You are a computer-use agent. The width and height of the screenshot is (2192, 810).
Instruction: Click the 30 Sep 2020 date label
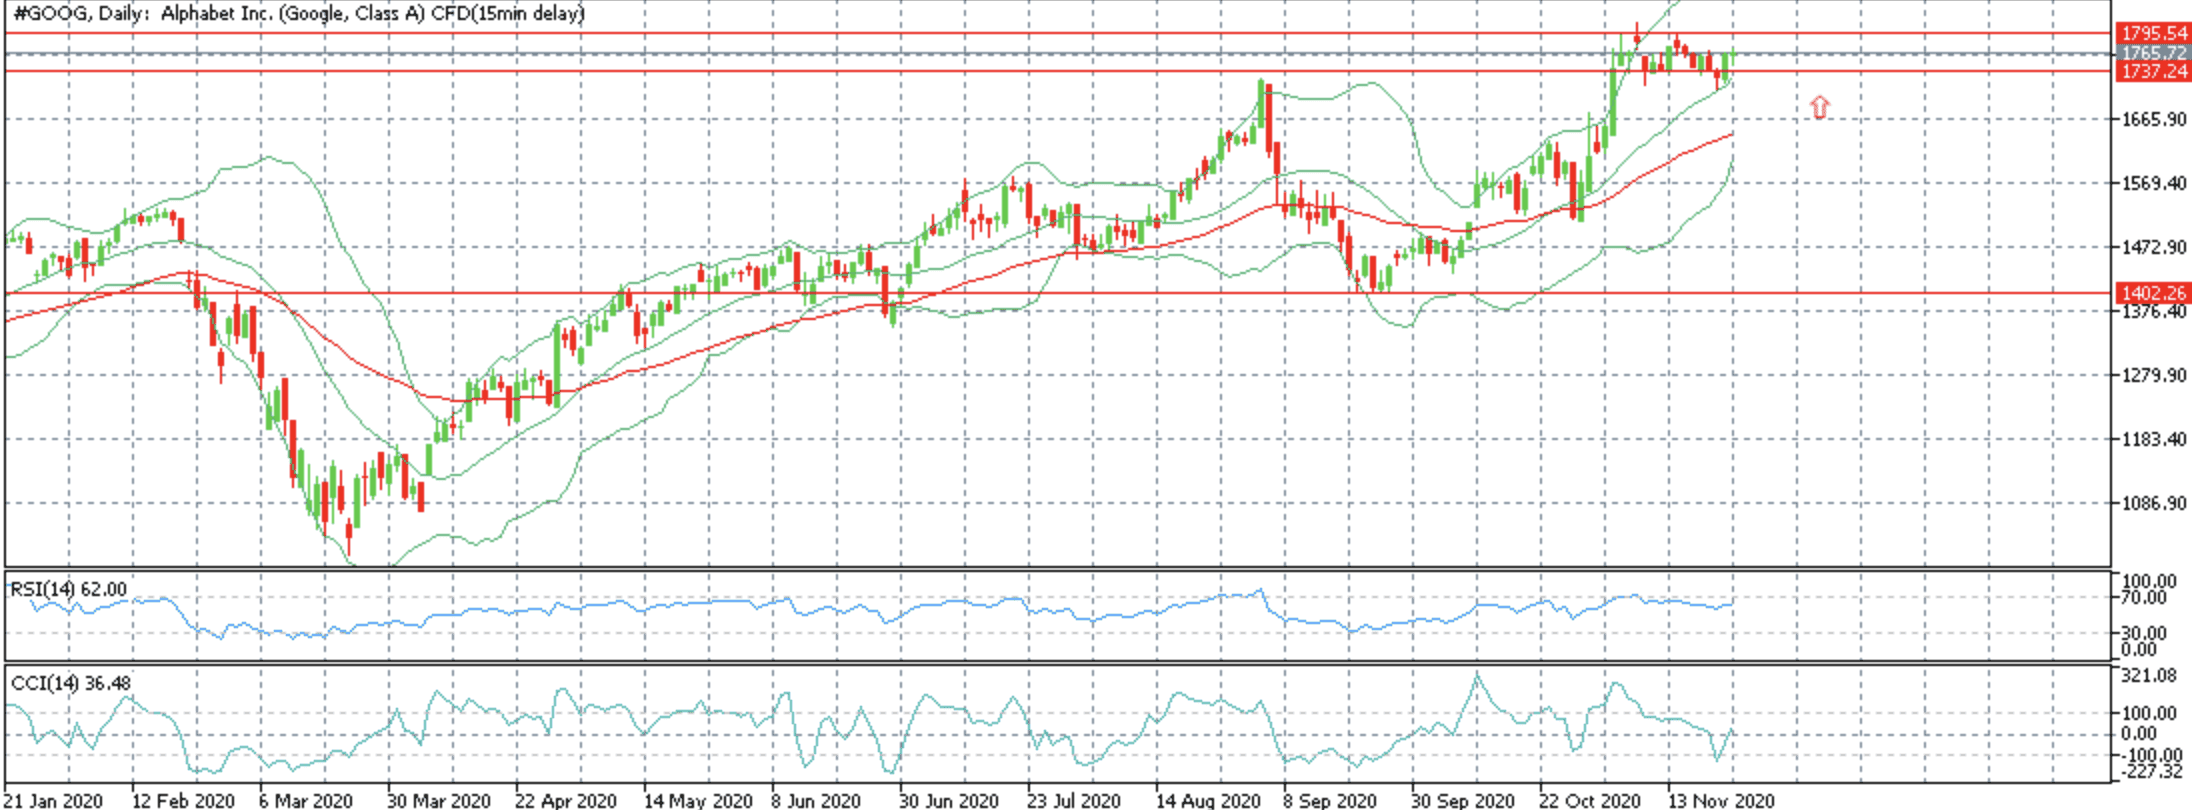pyautogui.click(x=1462, y=800)
